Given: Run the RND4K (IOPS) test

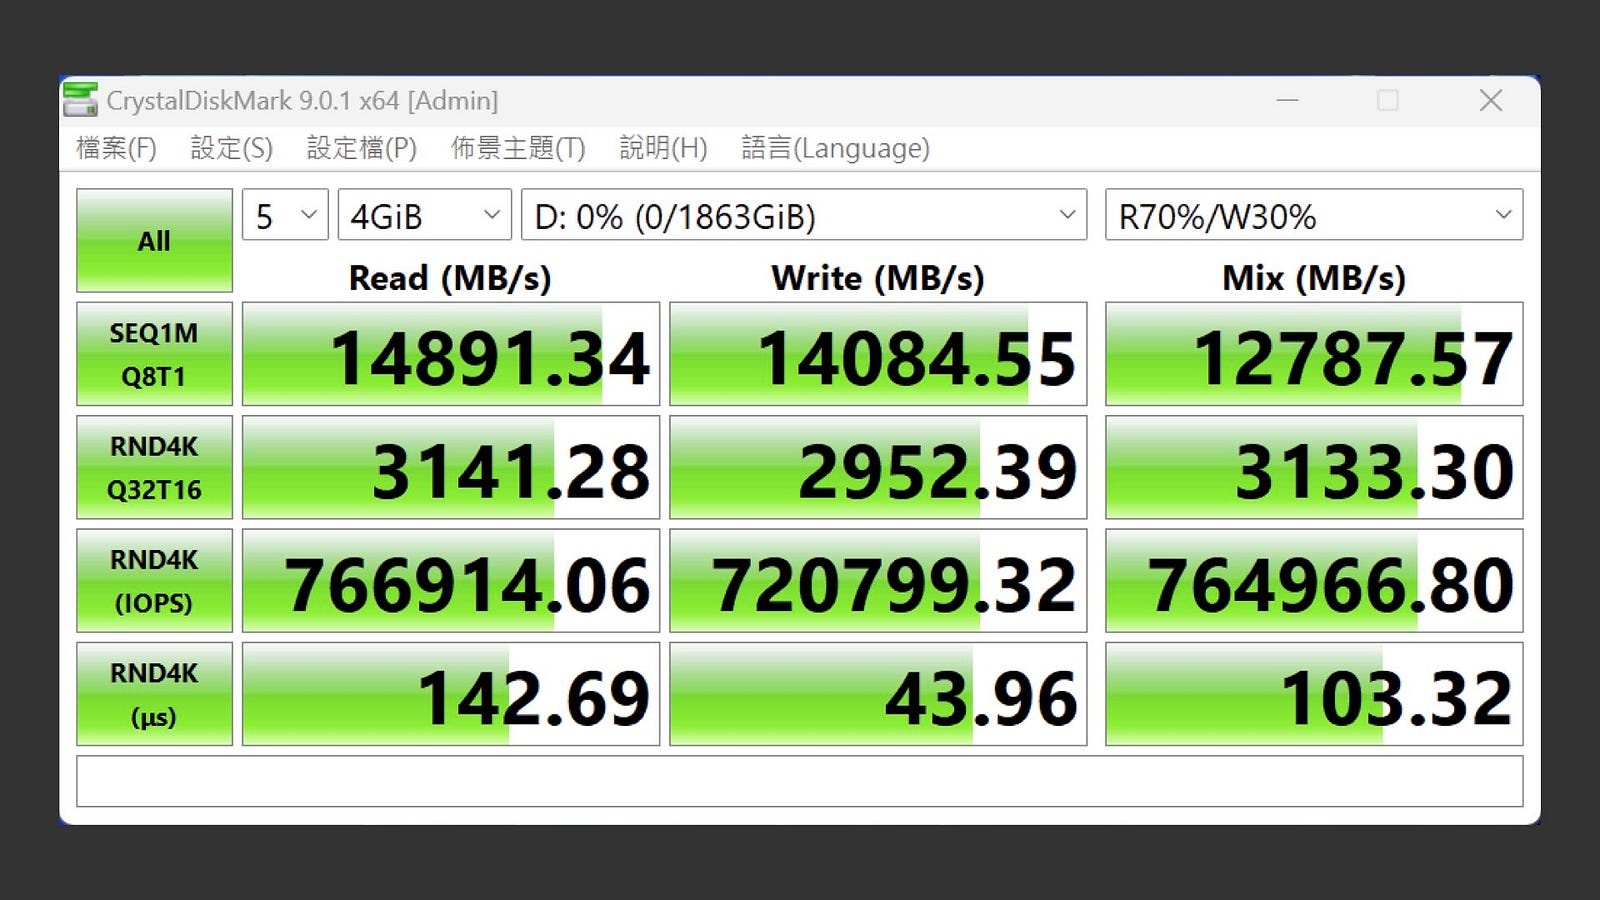Looking at the screenshot, I should [154, 580].
